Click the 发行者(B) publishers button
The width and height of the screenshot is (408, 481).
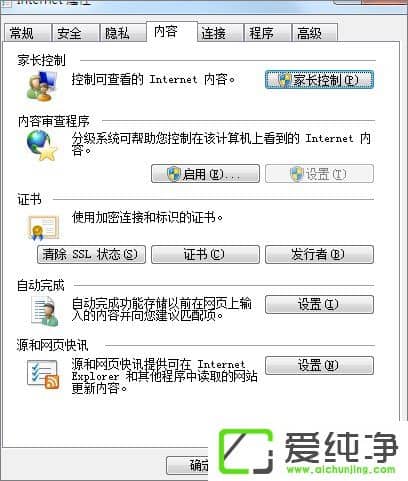point(319,255)
